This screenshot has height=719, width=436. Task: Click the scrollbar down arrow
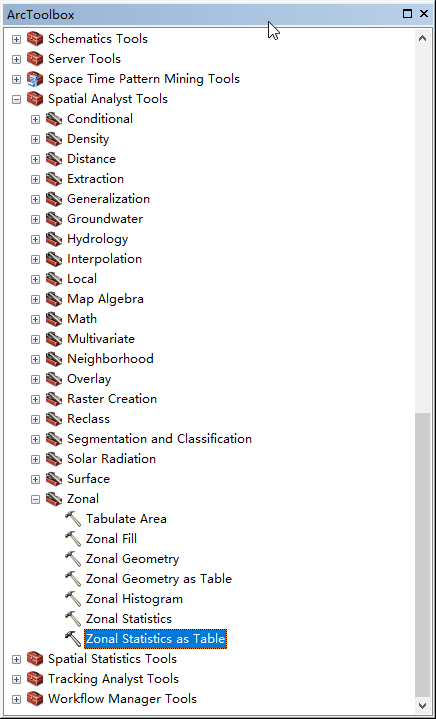point(423,705)
